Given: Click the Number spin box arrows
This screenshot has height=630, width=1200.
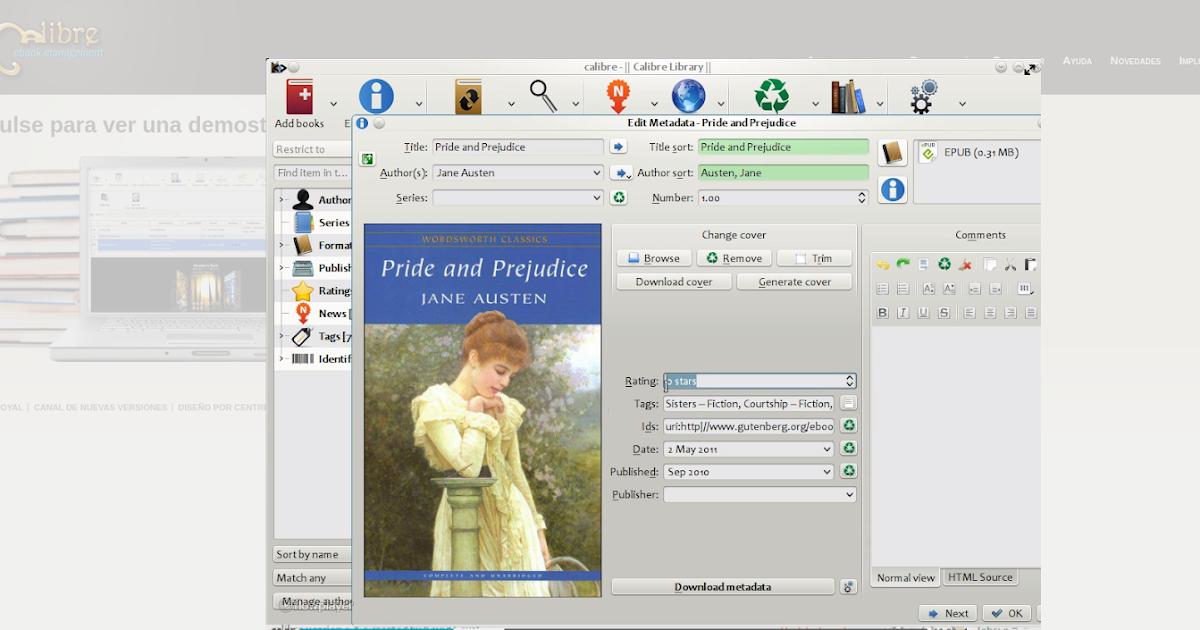Looking at the screenshot, I should coord(862,198).
